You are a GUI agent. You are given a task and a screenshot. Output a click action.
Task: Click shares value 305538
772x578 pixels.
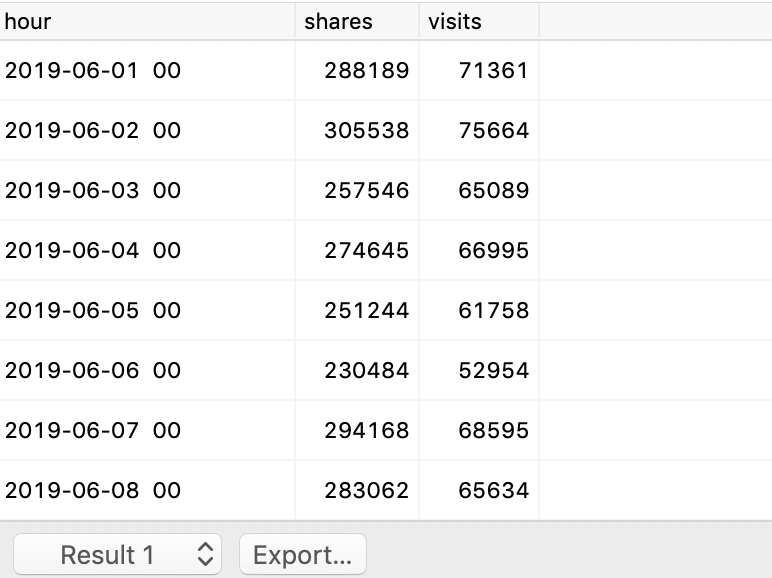(366, 131)
